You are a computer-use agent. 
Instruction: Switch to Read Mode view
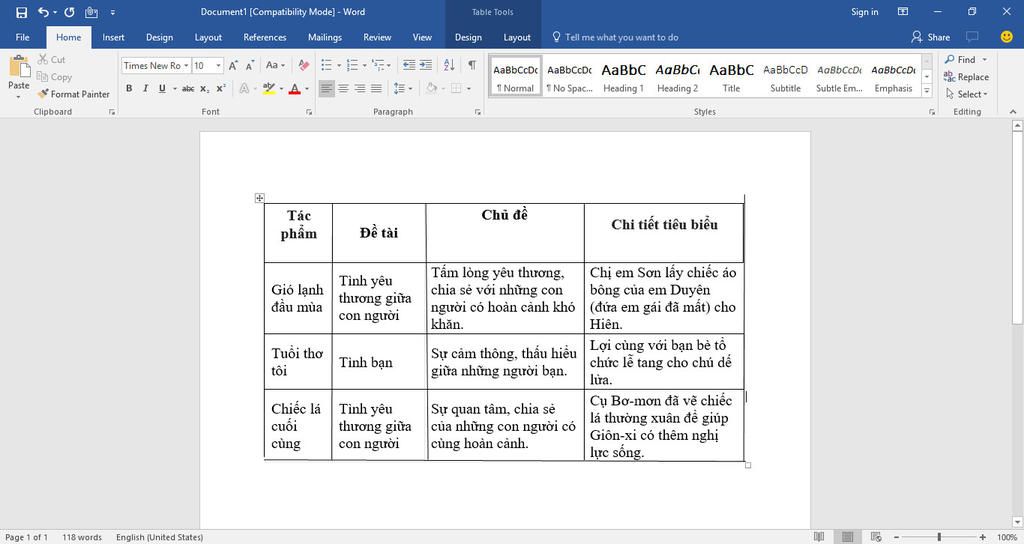click(819, 537)
